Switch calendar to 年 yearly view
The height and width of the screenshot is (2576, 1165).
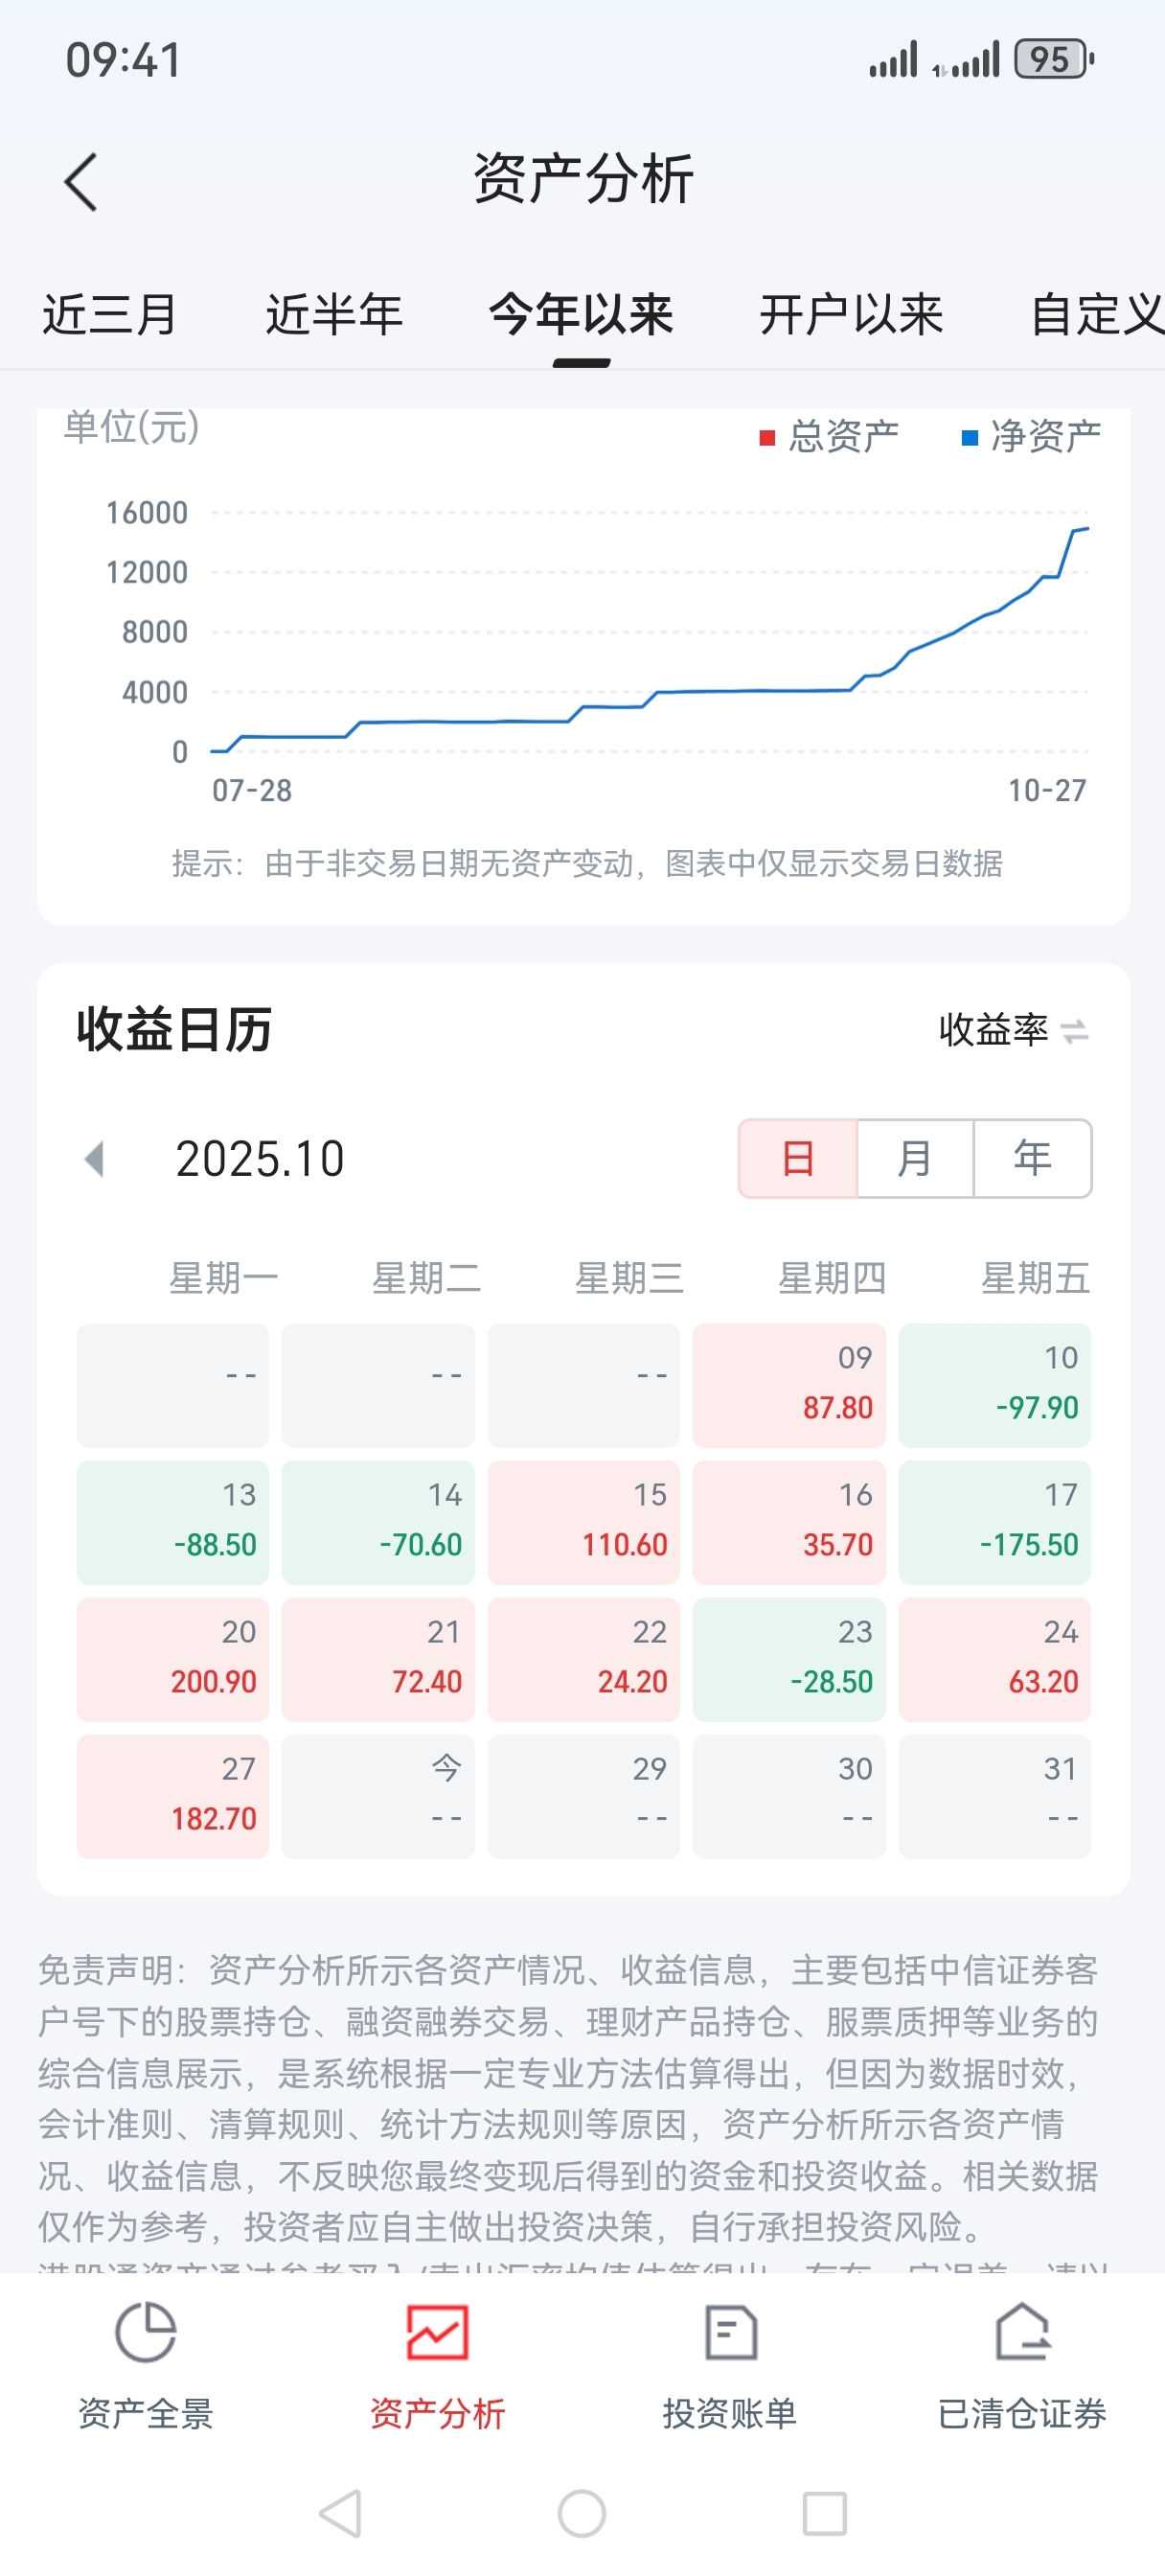click(x=1032, y=1158)
